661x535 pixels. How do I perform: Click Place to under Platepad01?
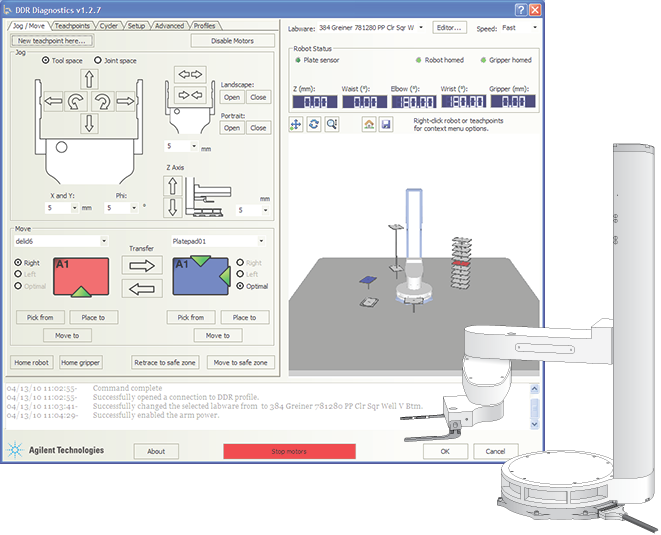tap(245, 317)
